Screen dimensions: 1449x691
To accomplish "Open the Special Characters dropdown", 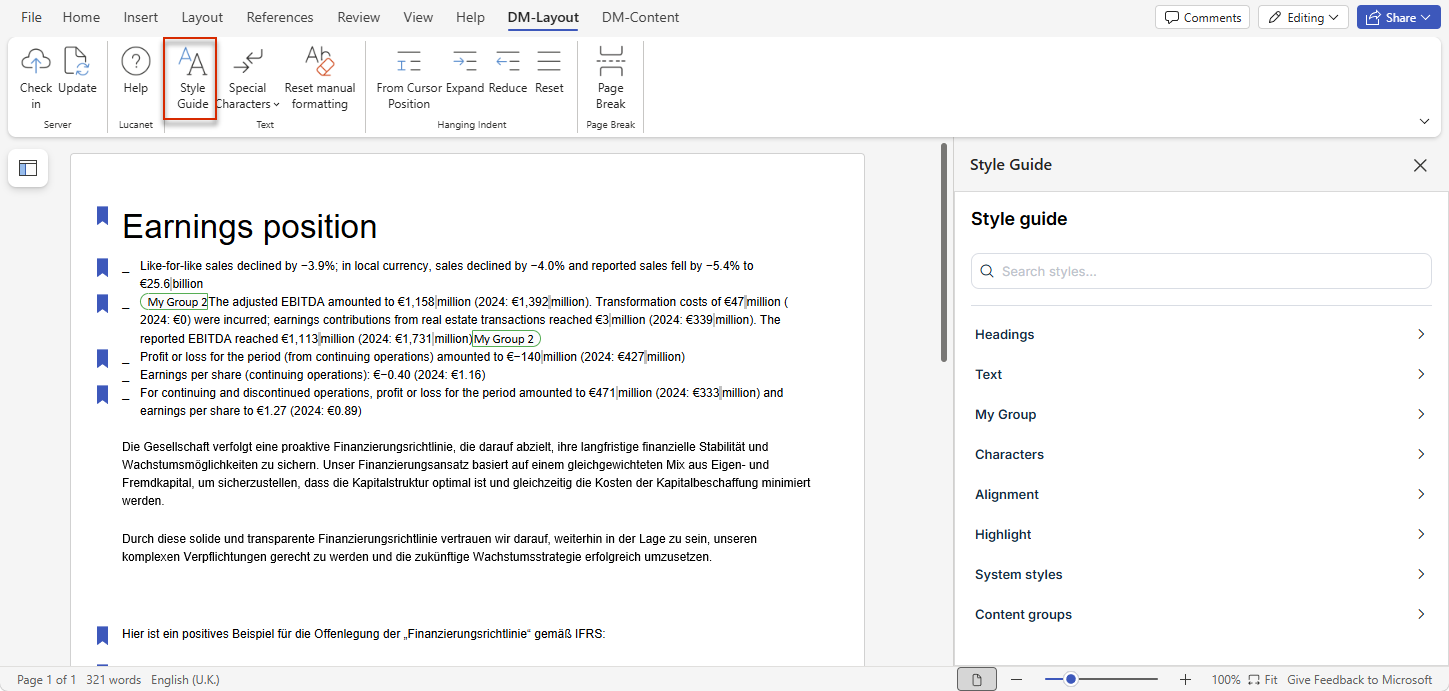I will coord(247,79).
